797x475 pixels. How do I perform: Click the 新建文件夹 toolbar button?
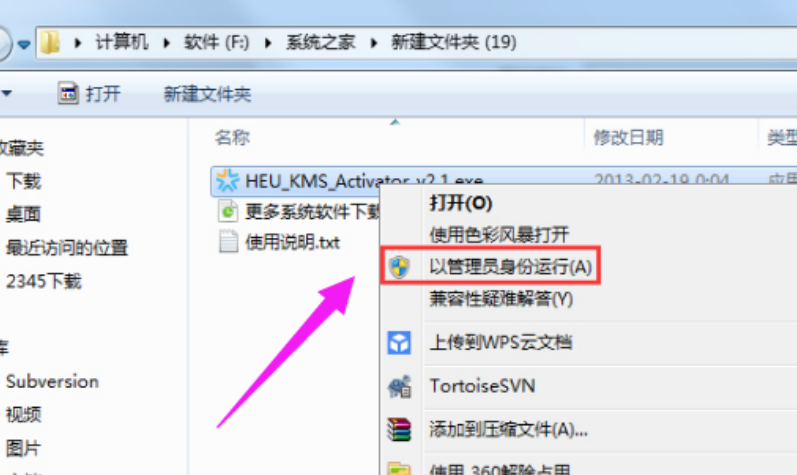point(207,94)
